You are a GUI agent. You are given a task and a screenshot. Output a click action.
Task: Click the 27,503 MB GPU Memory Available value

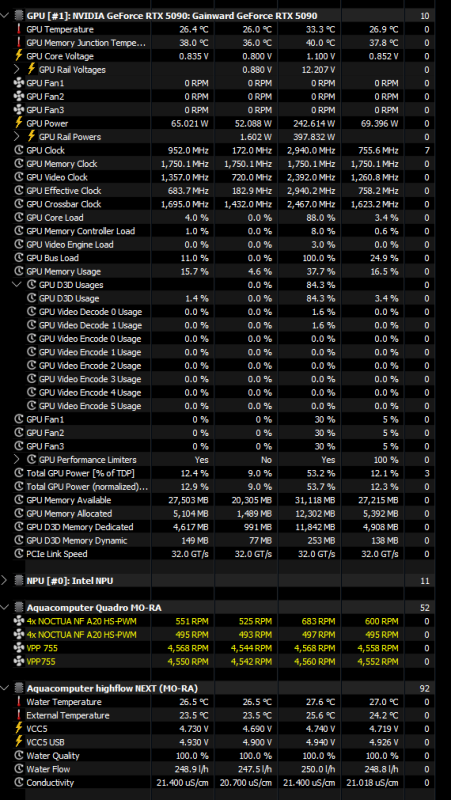(x=188, y=500)
